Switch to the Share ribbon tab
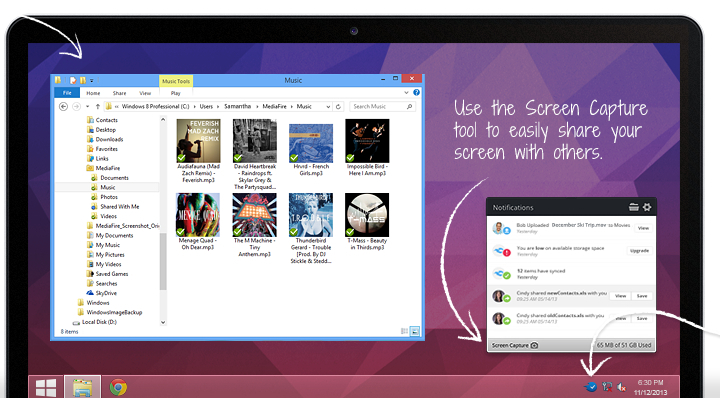This screenshot has width=720, height=398. click(119, 93)
